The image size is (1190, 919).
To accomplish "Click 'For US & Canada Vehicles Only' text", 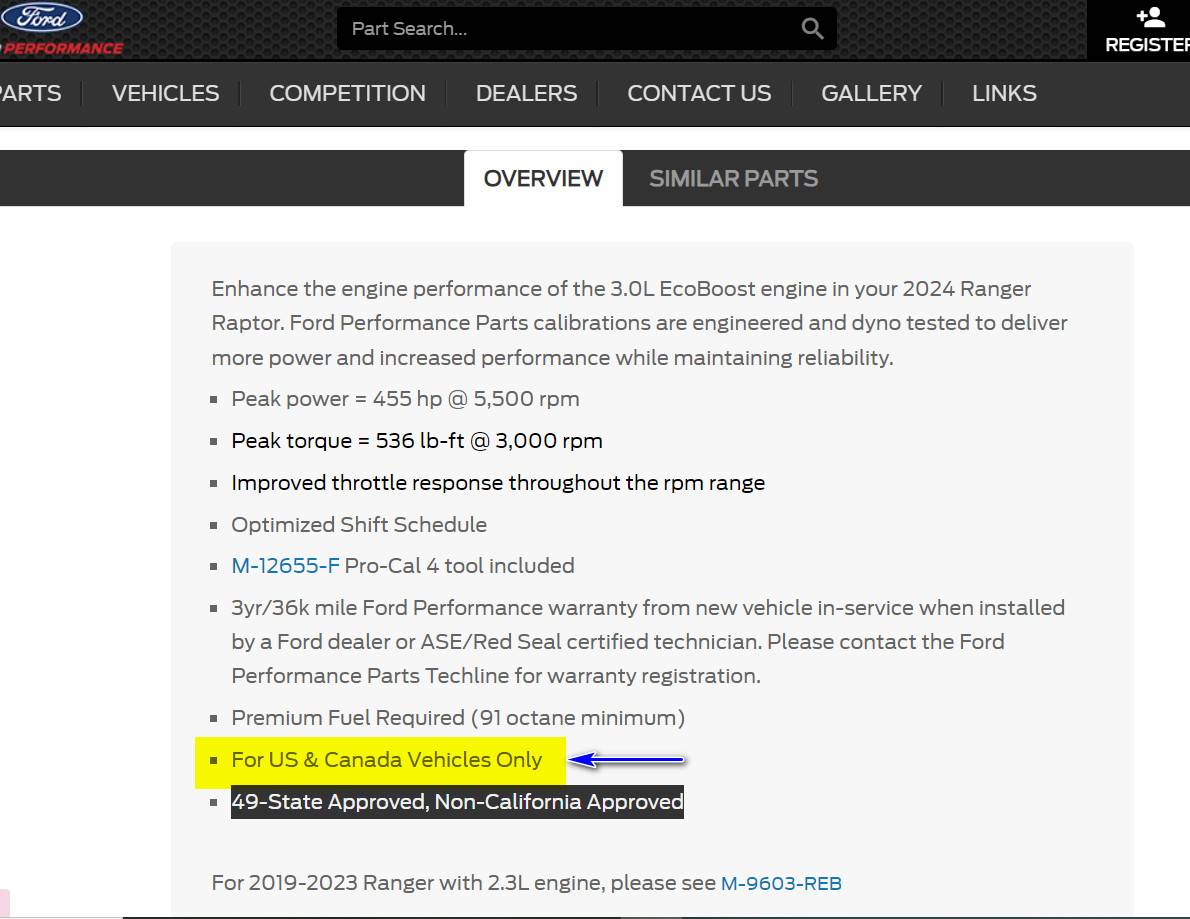I will tap(386, 760).
